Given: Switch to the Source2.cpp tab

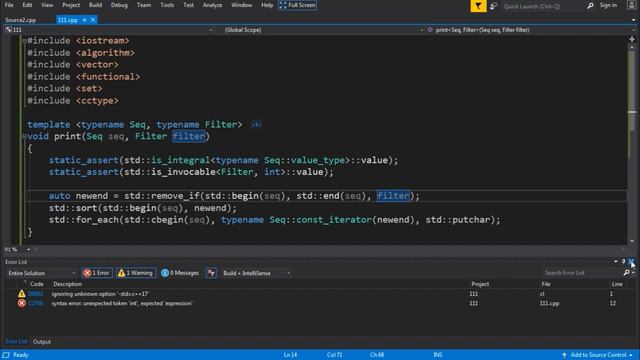Looking at the screenshot, I should tap(20, 20).
